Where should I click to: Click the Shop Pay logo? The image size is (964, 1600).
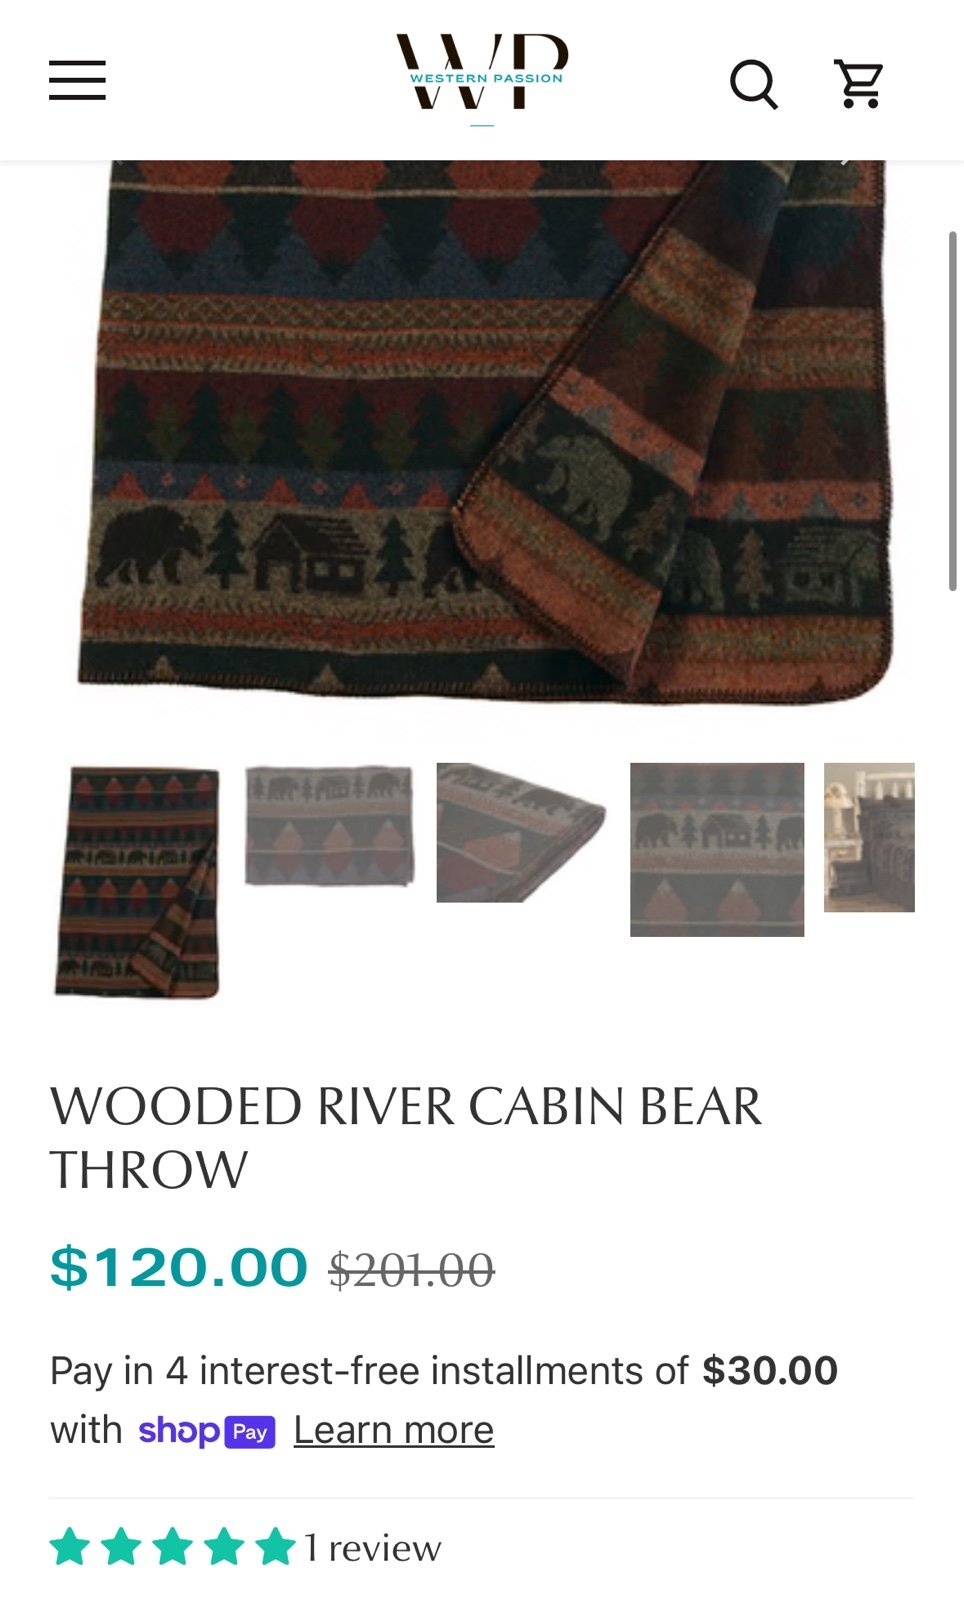click(206, 1431)
